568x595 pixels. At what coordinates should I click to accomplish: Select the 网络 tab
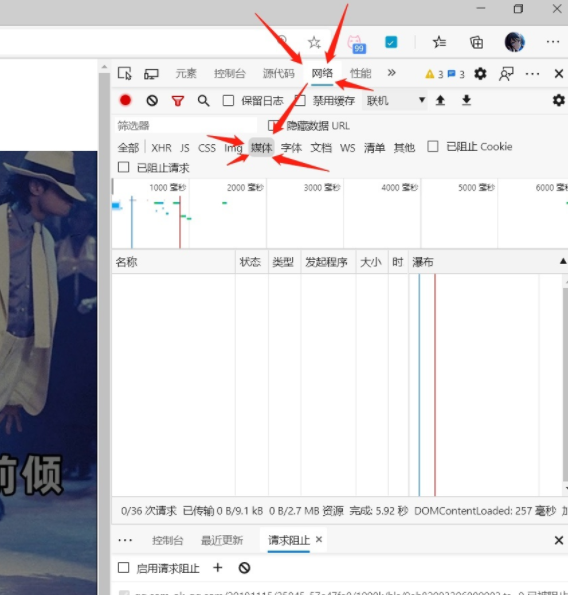pyautogui.click(x=322, y=73)
